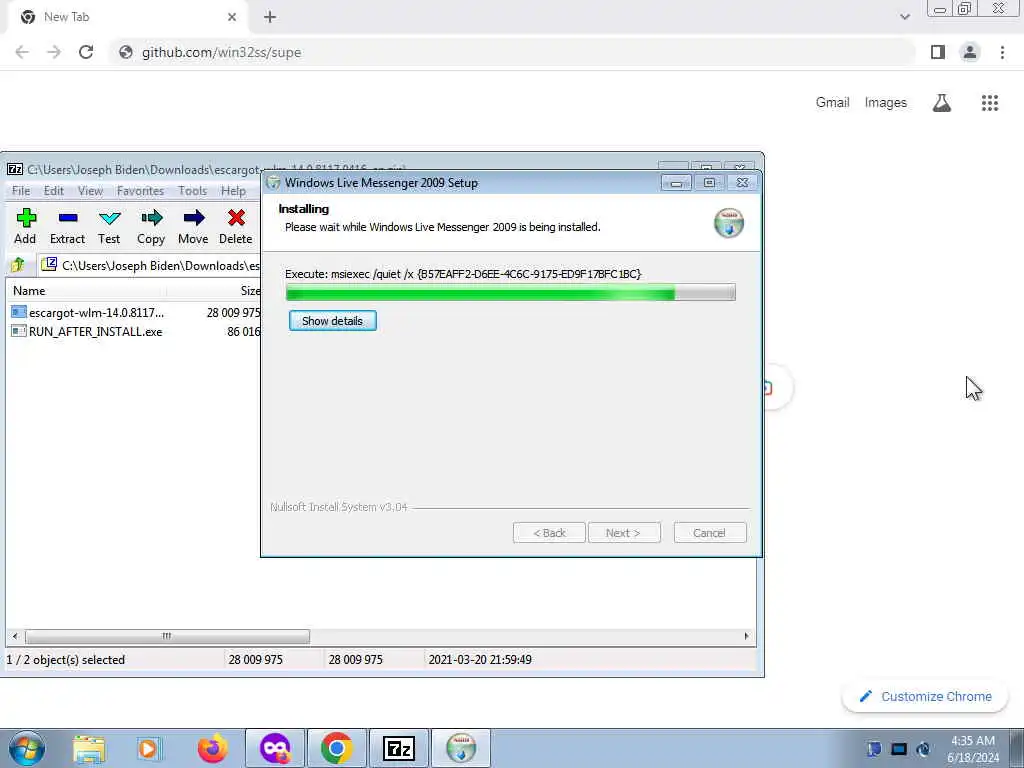Viewport: 1024px width, 768px height.
Task: Click '1 / 2 object(s) selected' status text
Action: tap(65, 660)
